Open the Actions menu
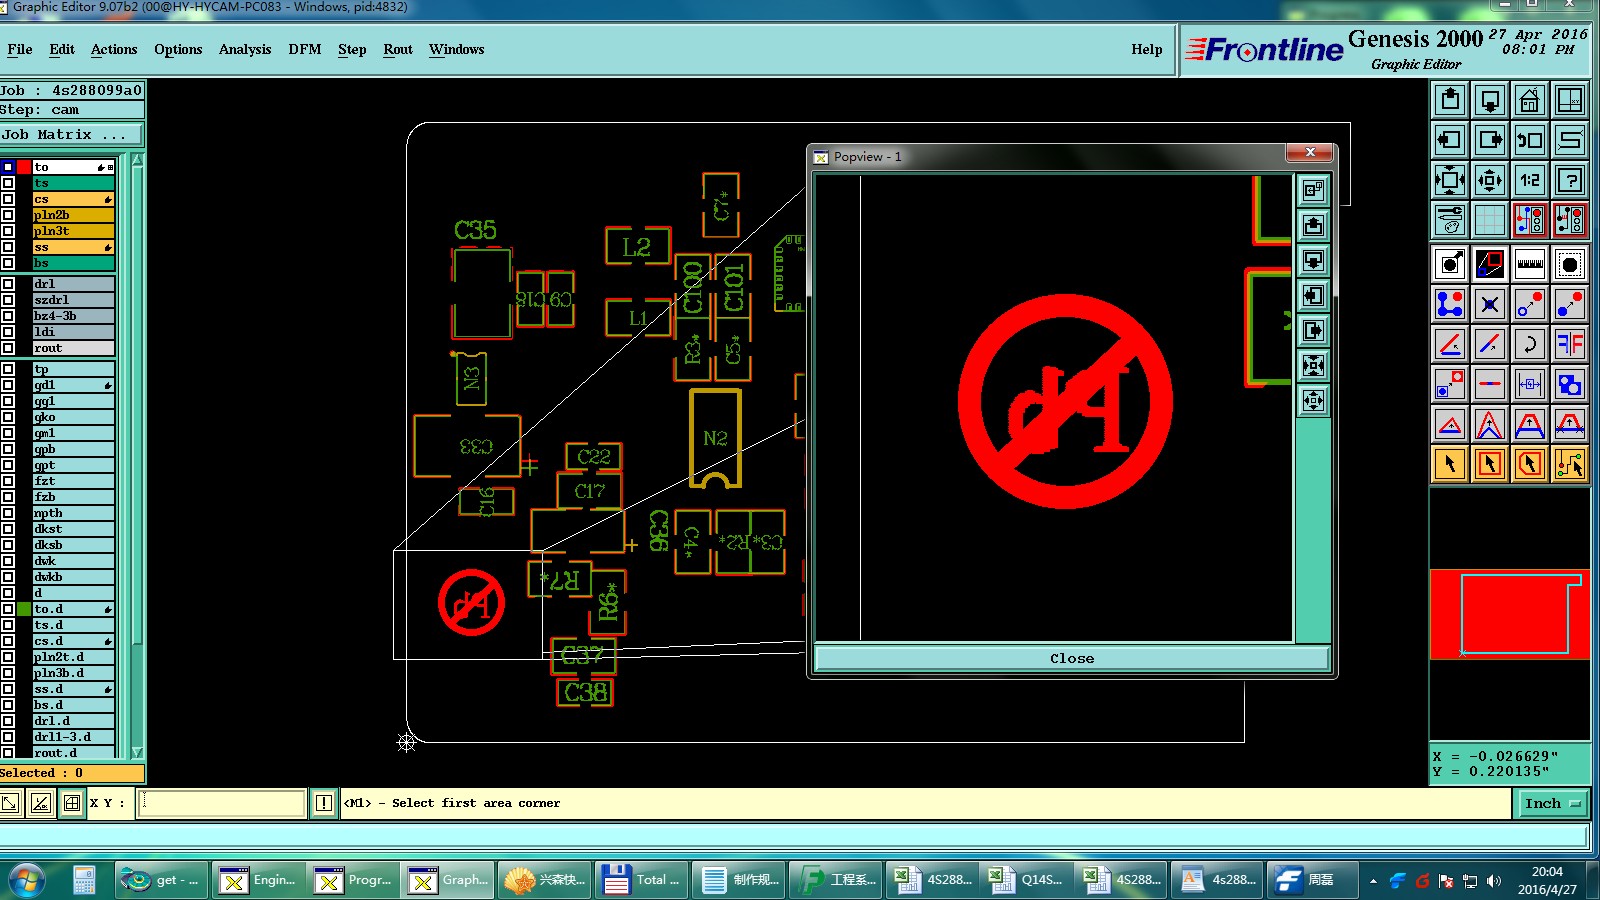This screenshot has height=900, width=1600. 114,49
